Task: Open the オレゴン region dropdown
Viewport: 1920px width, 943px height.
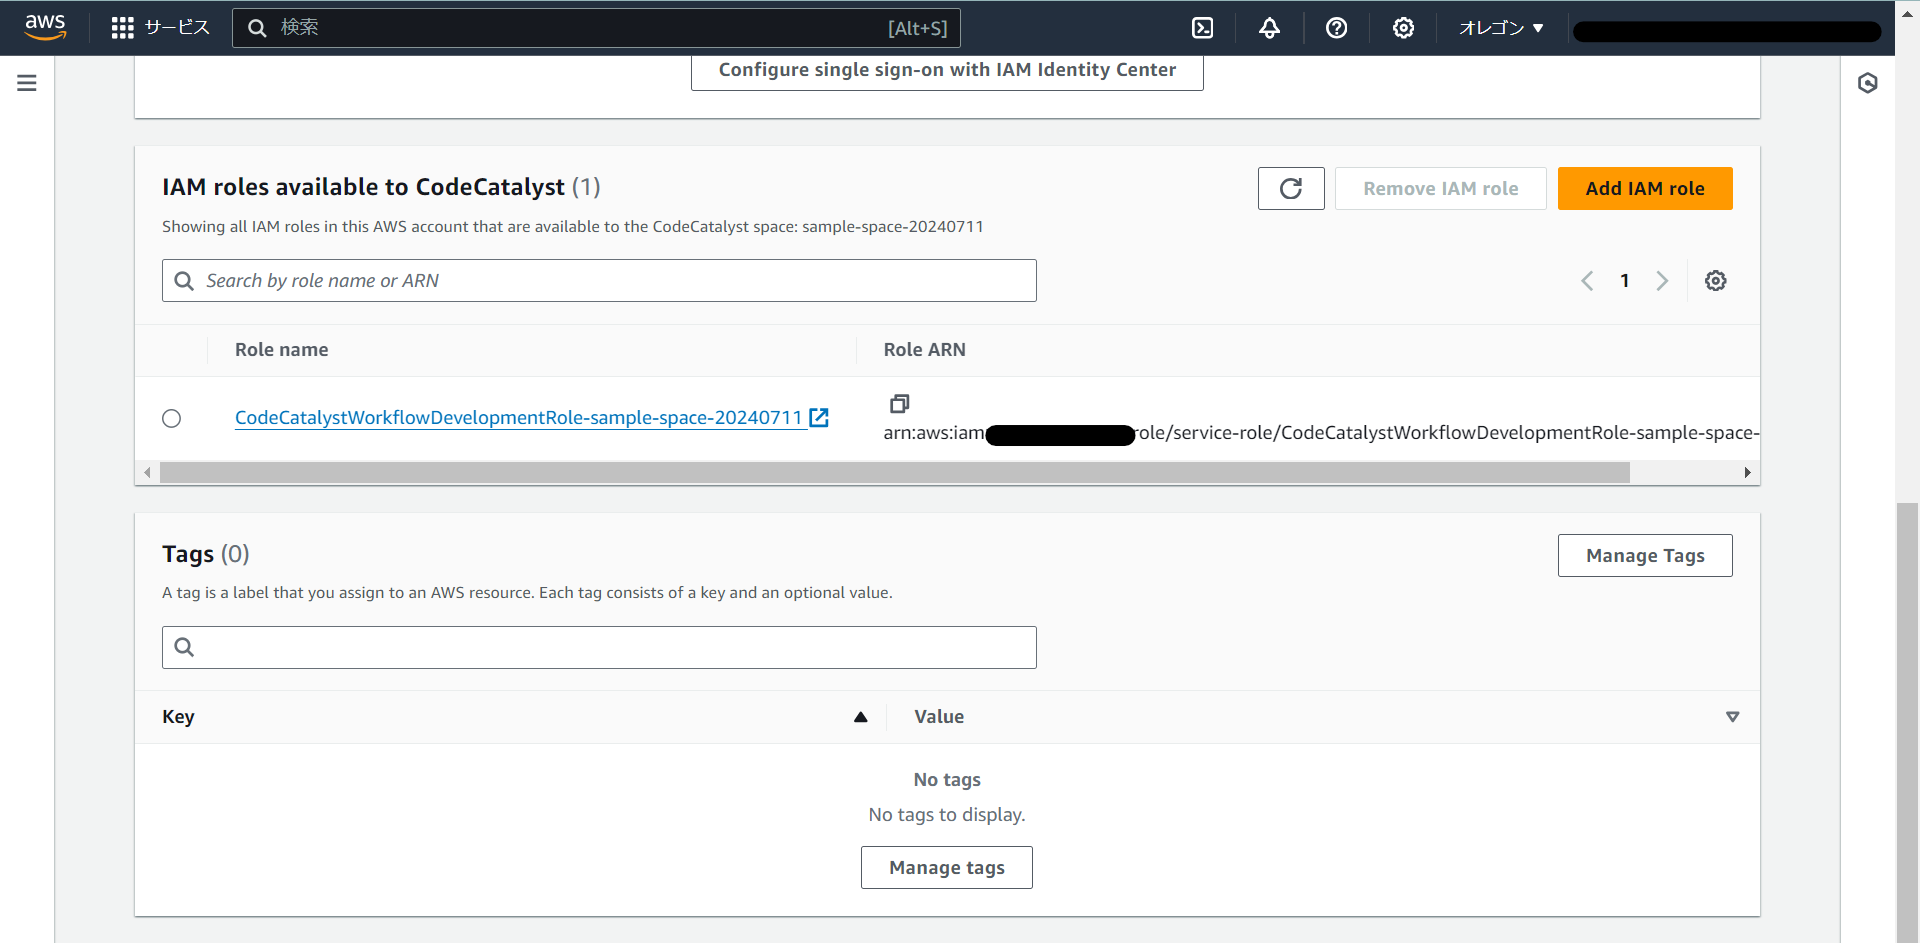Action: tap(1499, 27)
